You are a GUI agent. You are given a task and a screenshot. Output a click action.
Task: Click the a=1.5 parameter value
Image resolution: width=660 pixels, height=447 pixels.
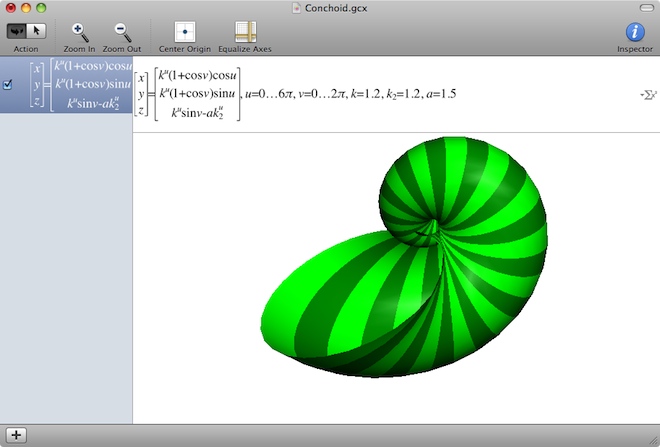(x=441, y=94)
